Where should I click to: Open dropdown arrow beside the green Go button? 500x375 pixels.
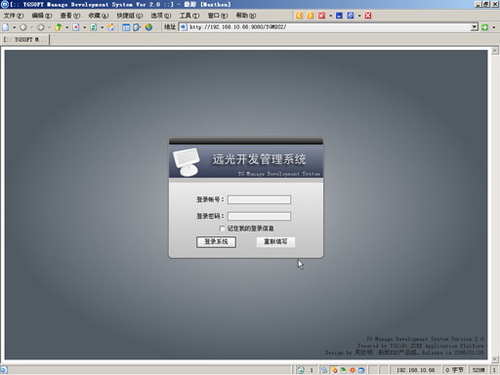coord(494,27)
